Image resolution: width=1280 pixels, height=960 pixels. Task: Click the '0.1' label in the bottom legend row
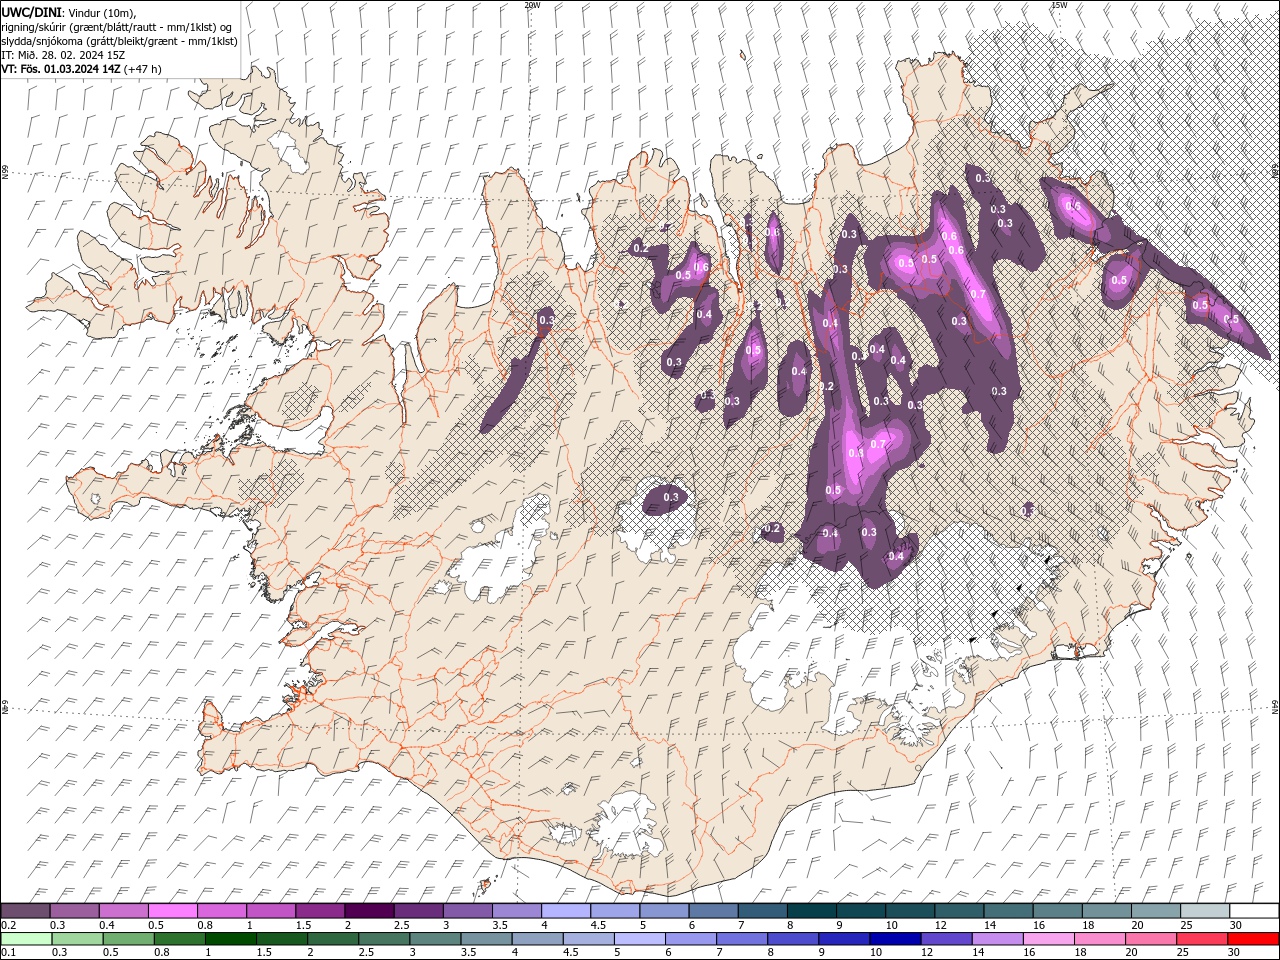click(8, 953)
